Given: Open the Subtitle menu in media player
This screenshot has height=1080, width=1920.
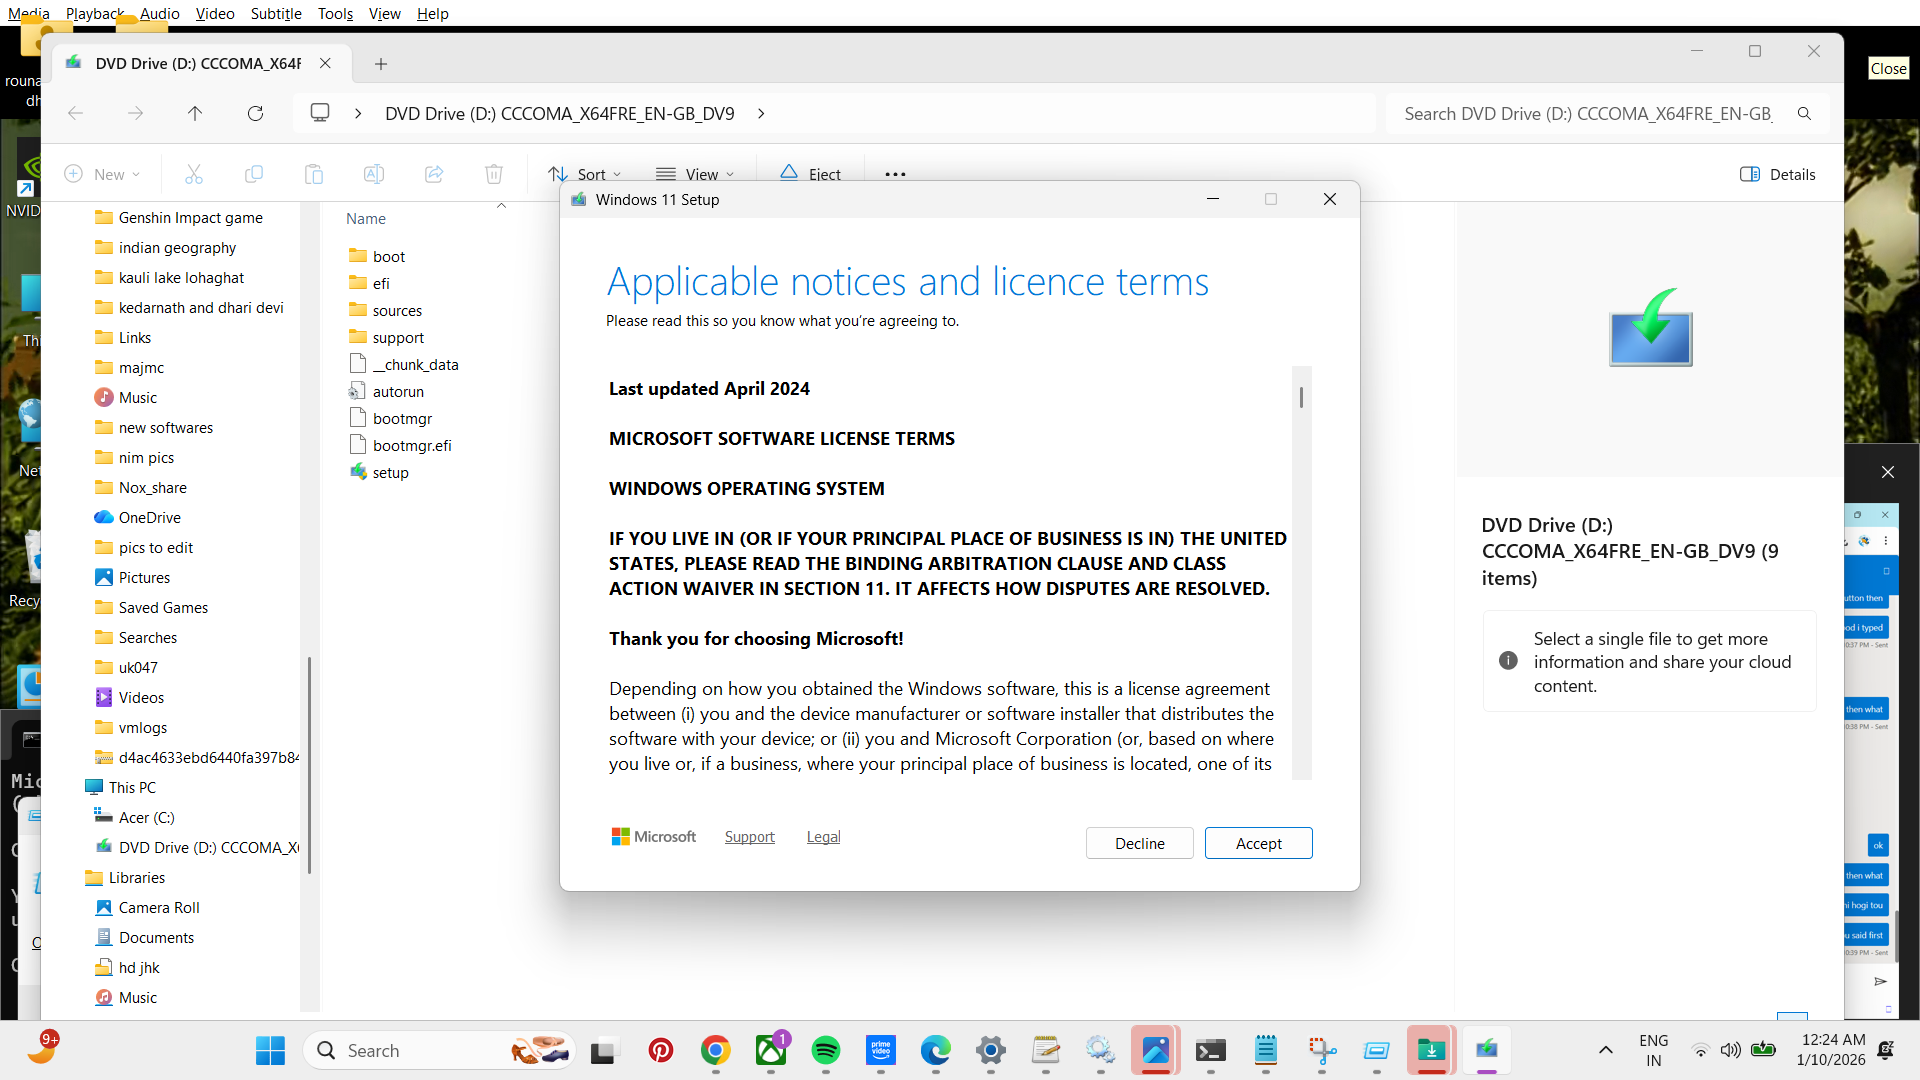Looking at the screenshot, I should tap(276, 13).
